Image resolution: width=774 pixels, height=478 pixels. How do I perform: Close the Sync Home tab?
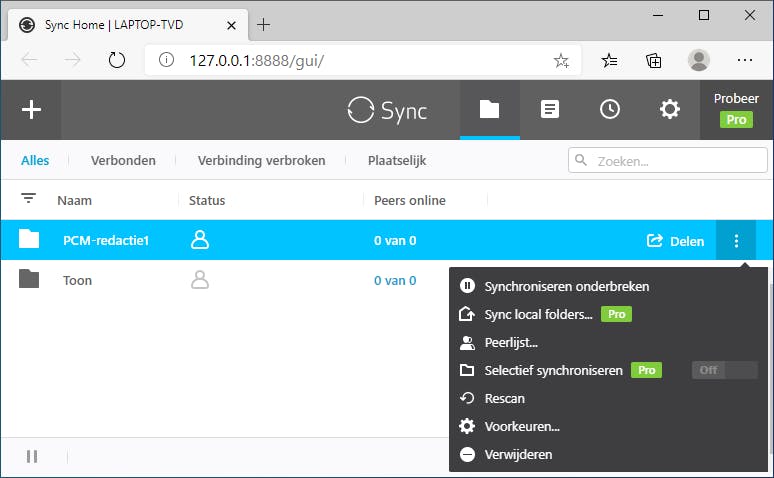click(231, 25)
